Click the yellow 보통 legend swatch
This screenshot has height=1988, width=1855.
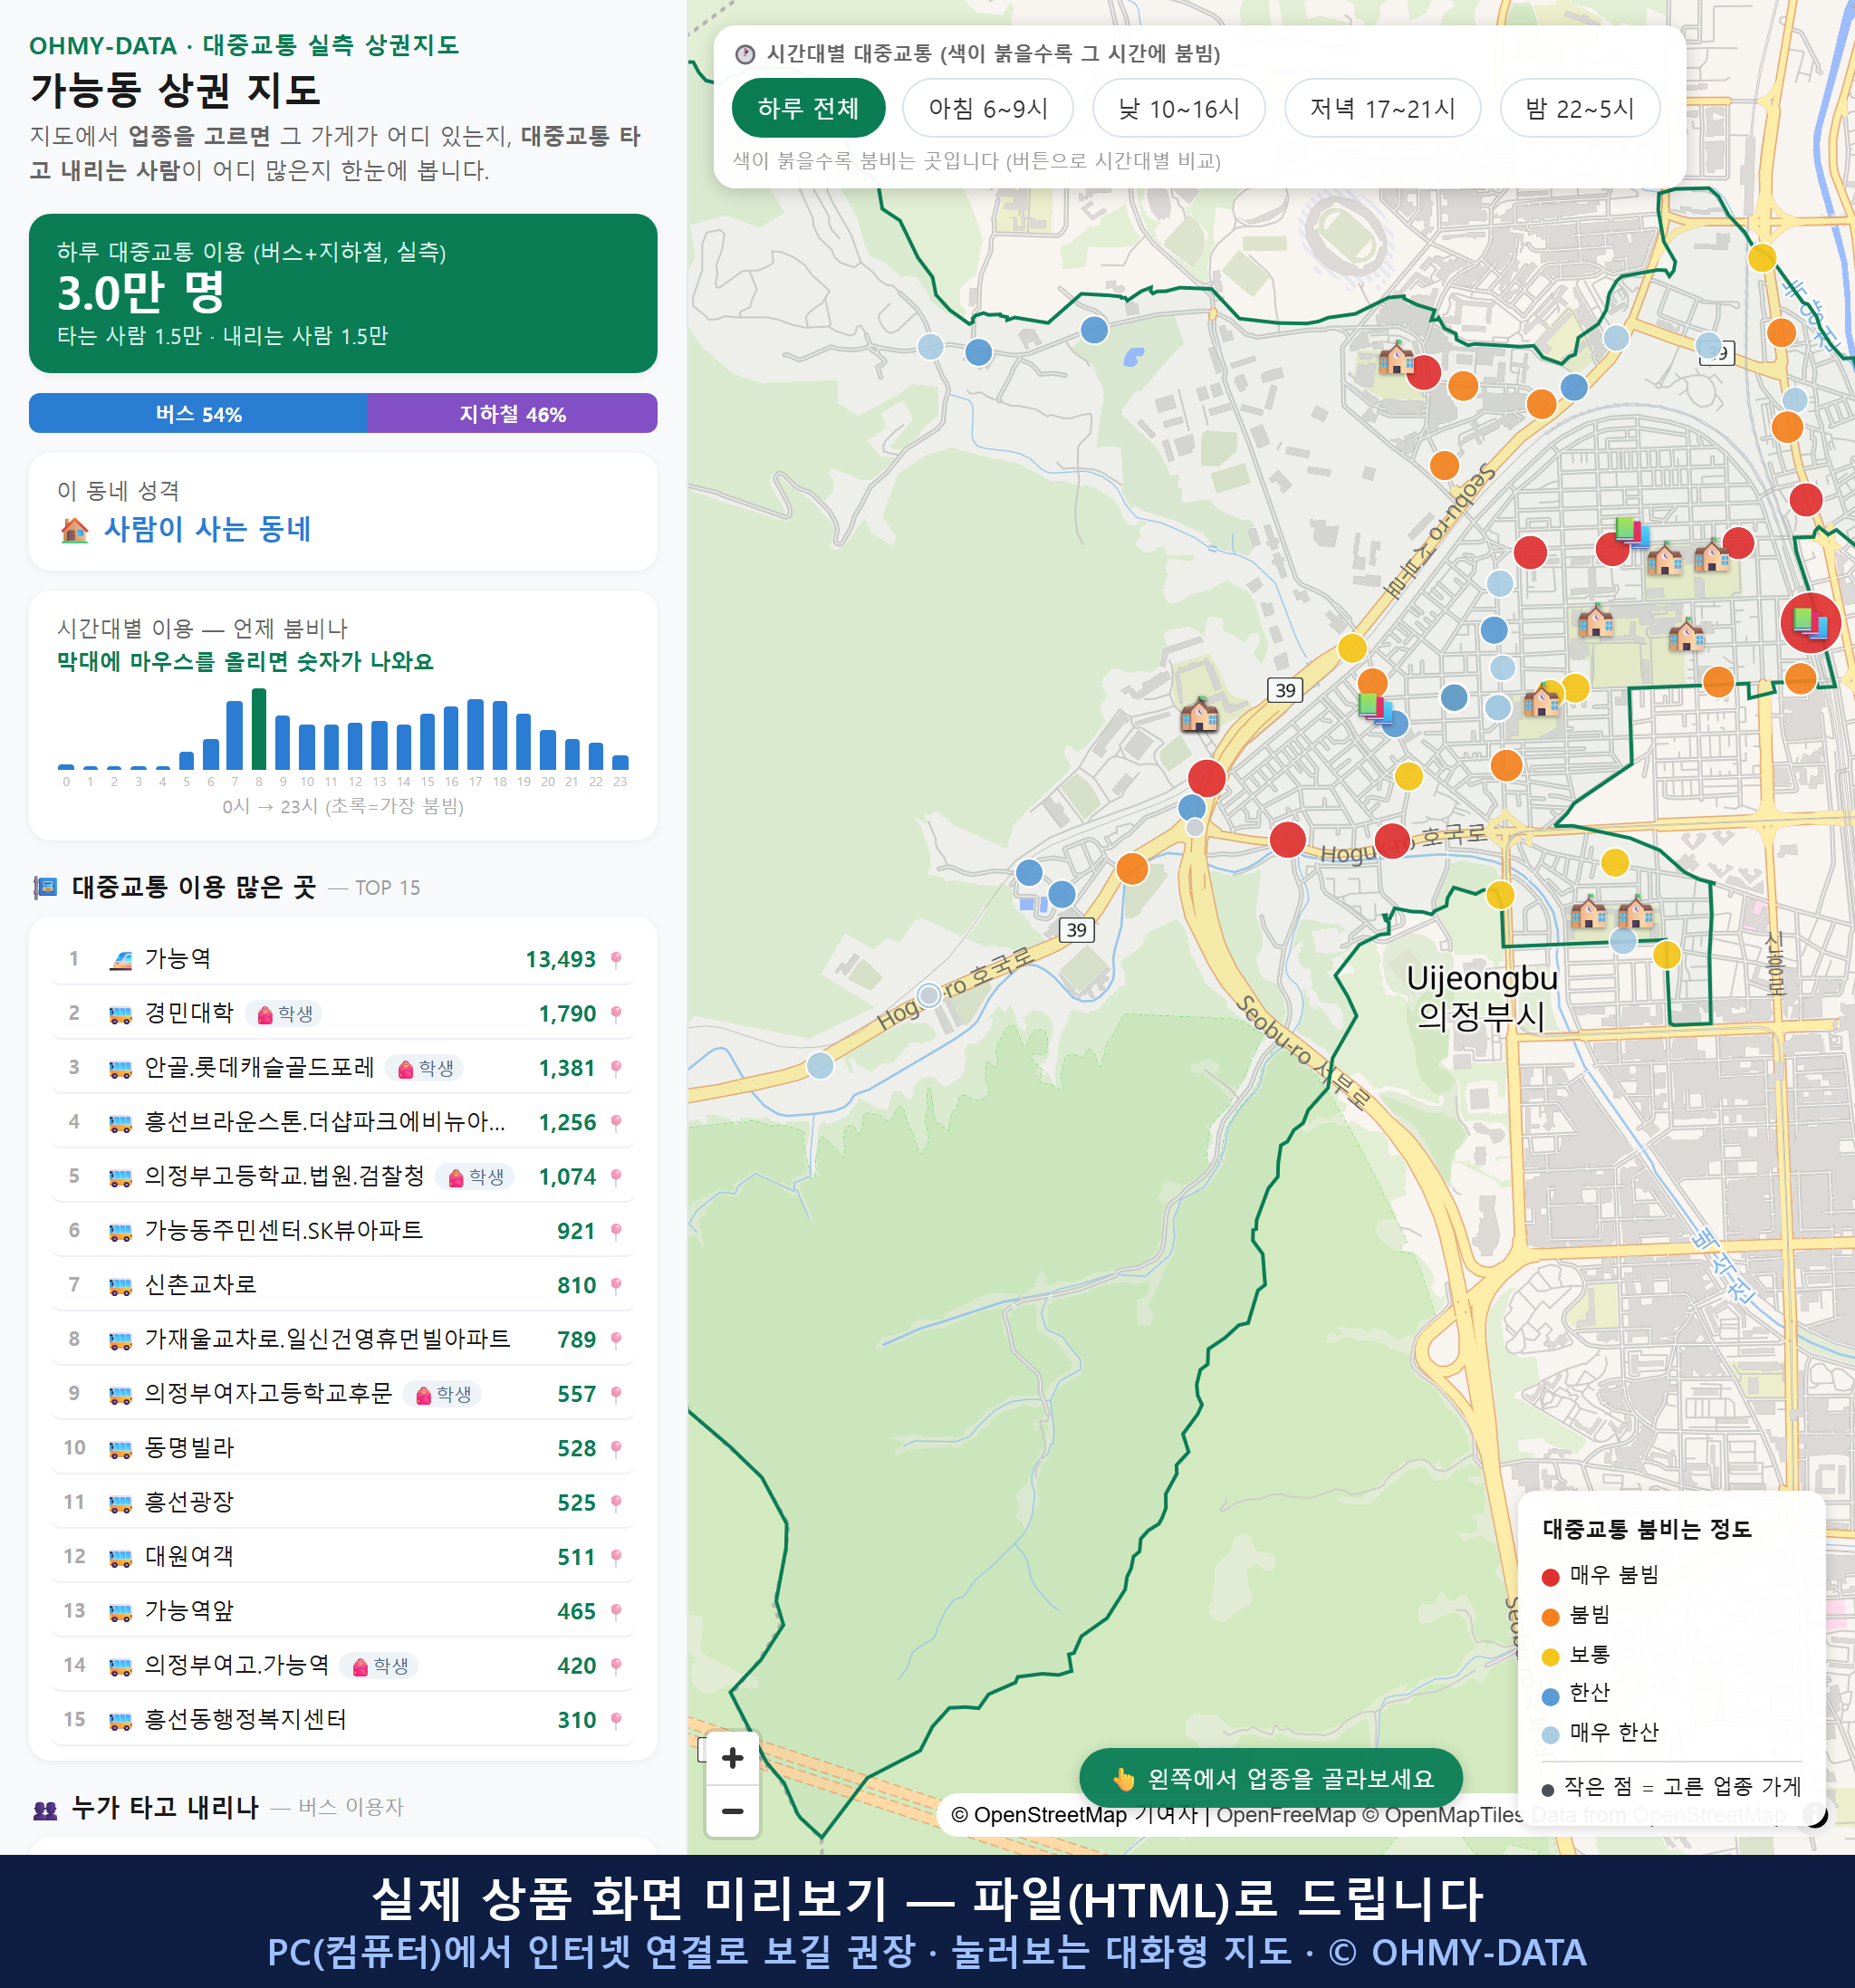coord(1550,1657)
